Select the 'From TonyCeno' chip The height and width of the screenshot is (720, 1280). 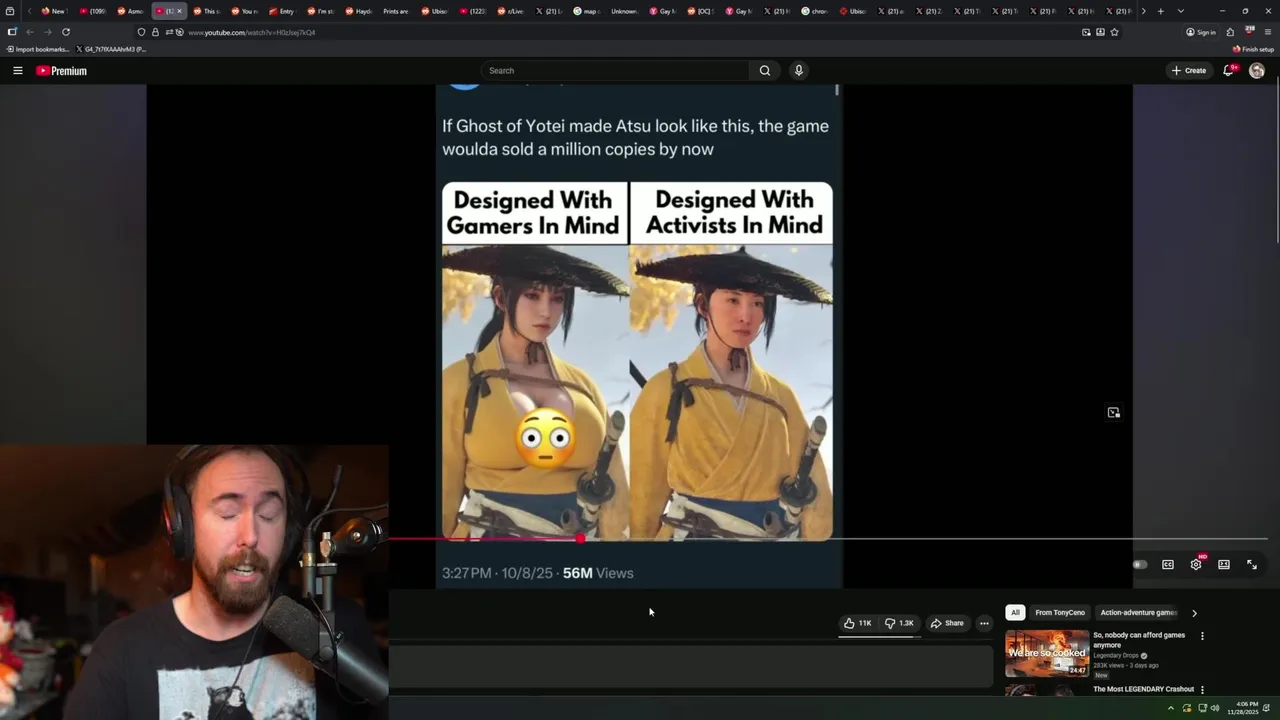pyautogui.click(x=1060, y=613)
